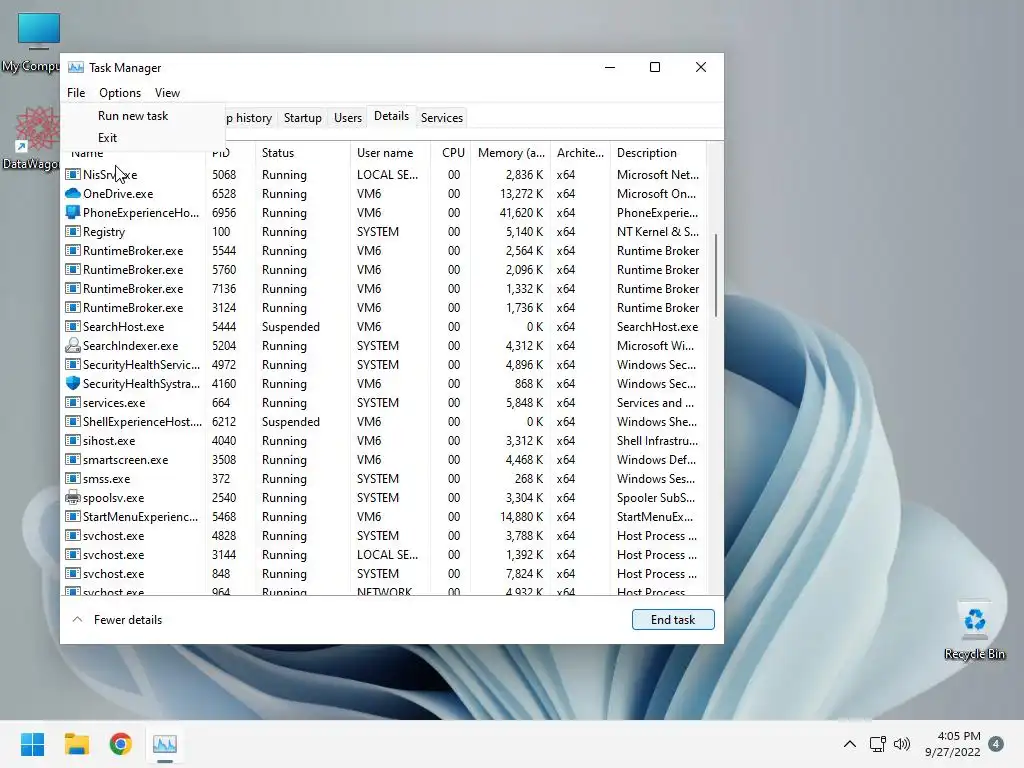This screenshot has width=1024, height=768.
Task: Launch Google Chrome from the taskbar
Action: point(120,744)
